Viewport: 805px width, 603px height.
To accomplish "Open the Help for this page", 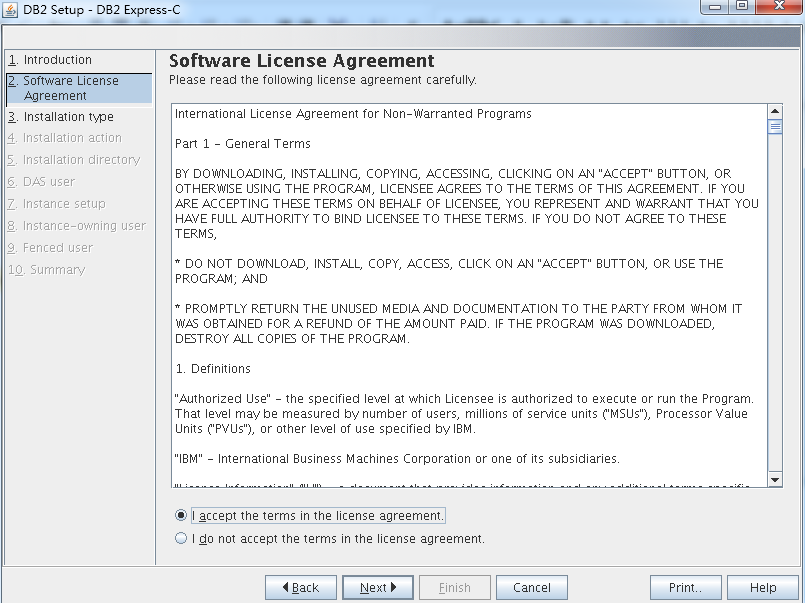I will (763, 588).
